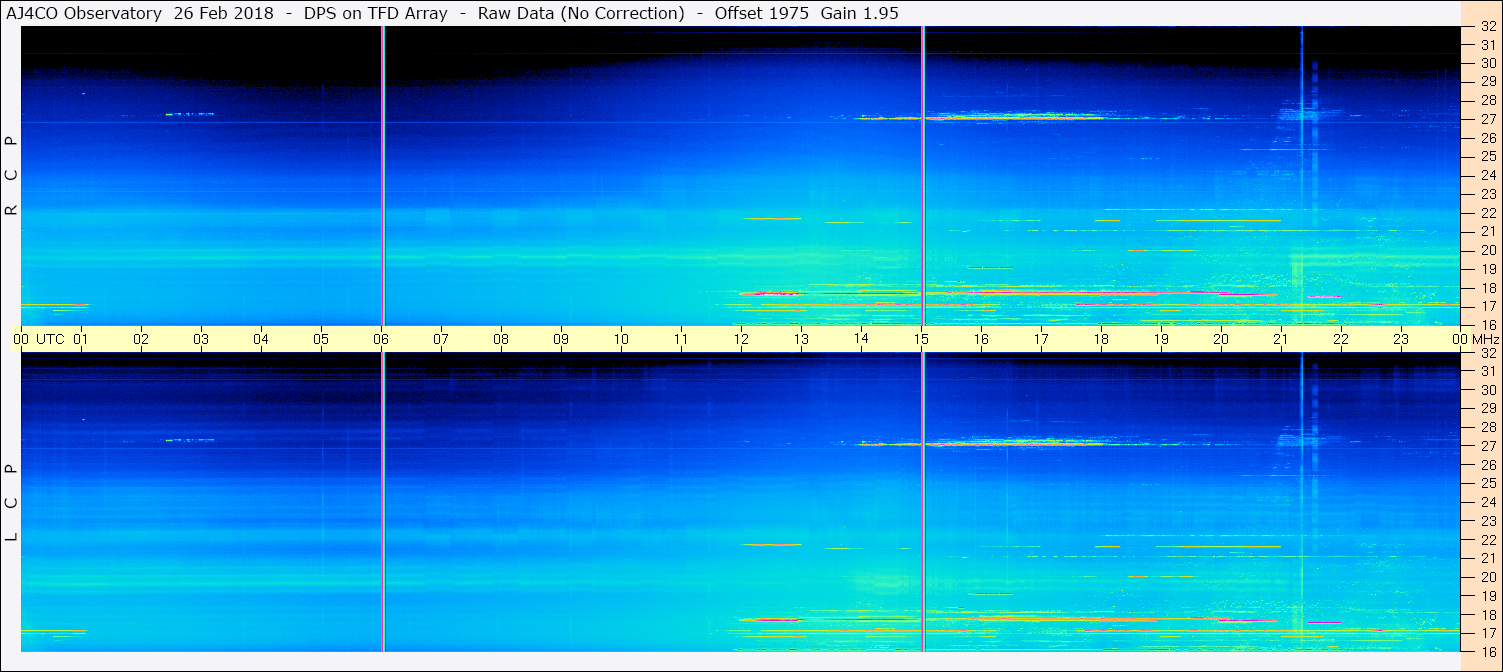Viewport: 1503px width, 672px height.
Task: Select hour 06 on the UTC axis
Action: [x=381, y=339]
